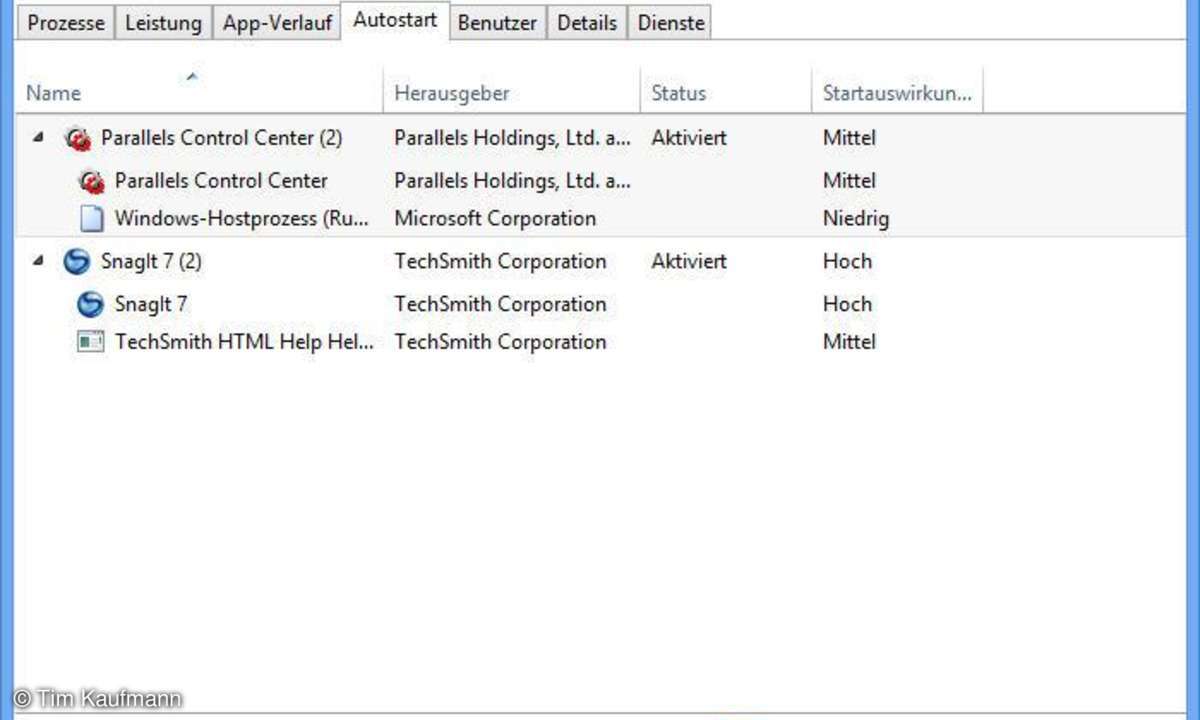Screen dimensions: 1200x720
Task: Select the child SnagIt 7 entry
Action: click(x=600, y=304)
